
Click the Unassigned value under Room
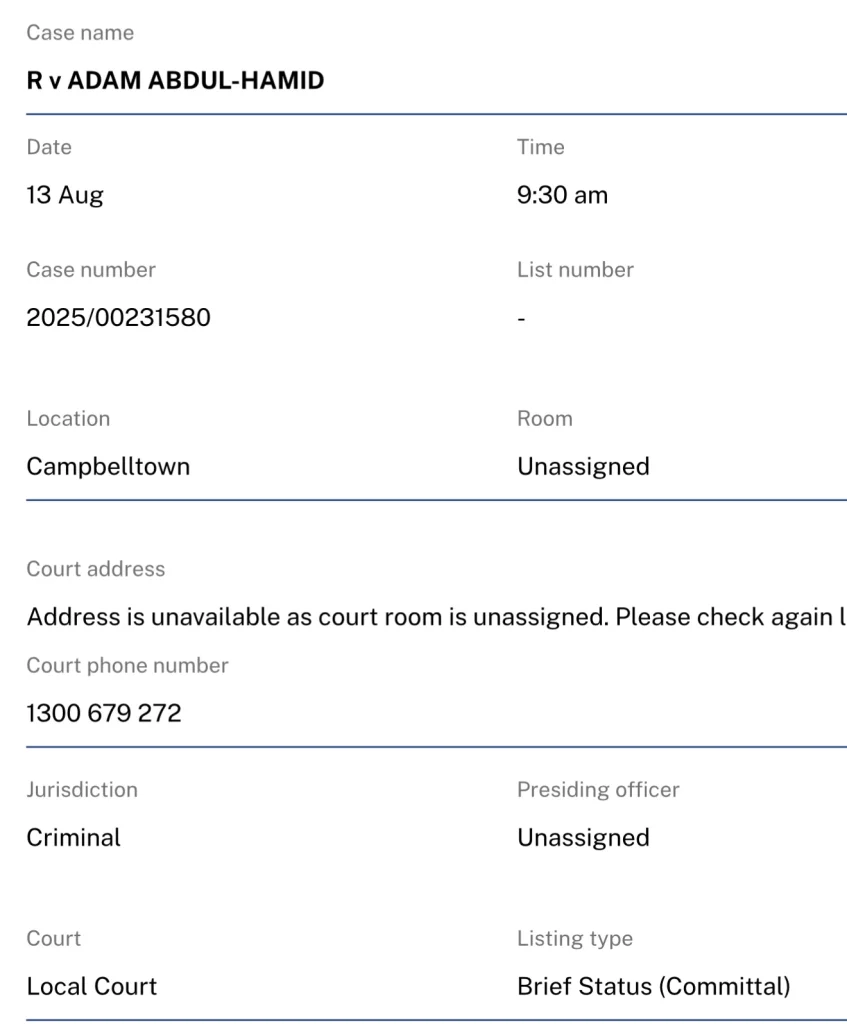pyautogui.click(x=583, y=466)
